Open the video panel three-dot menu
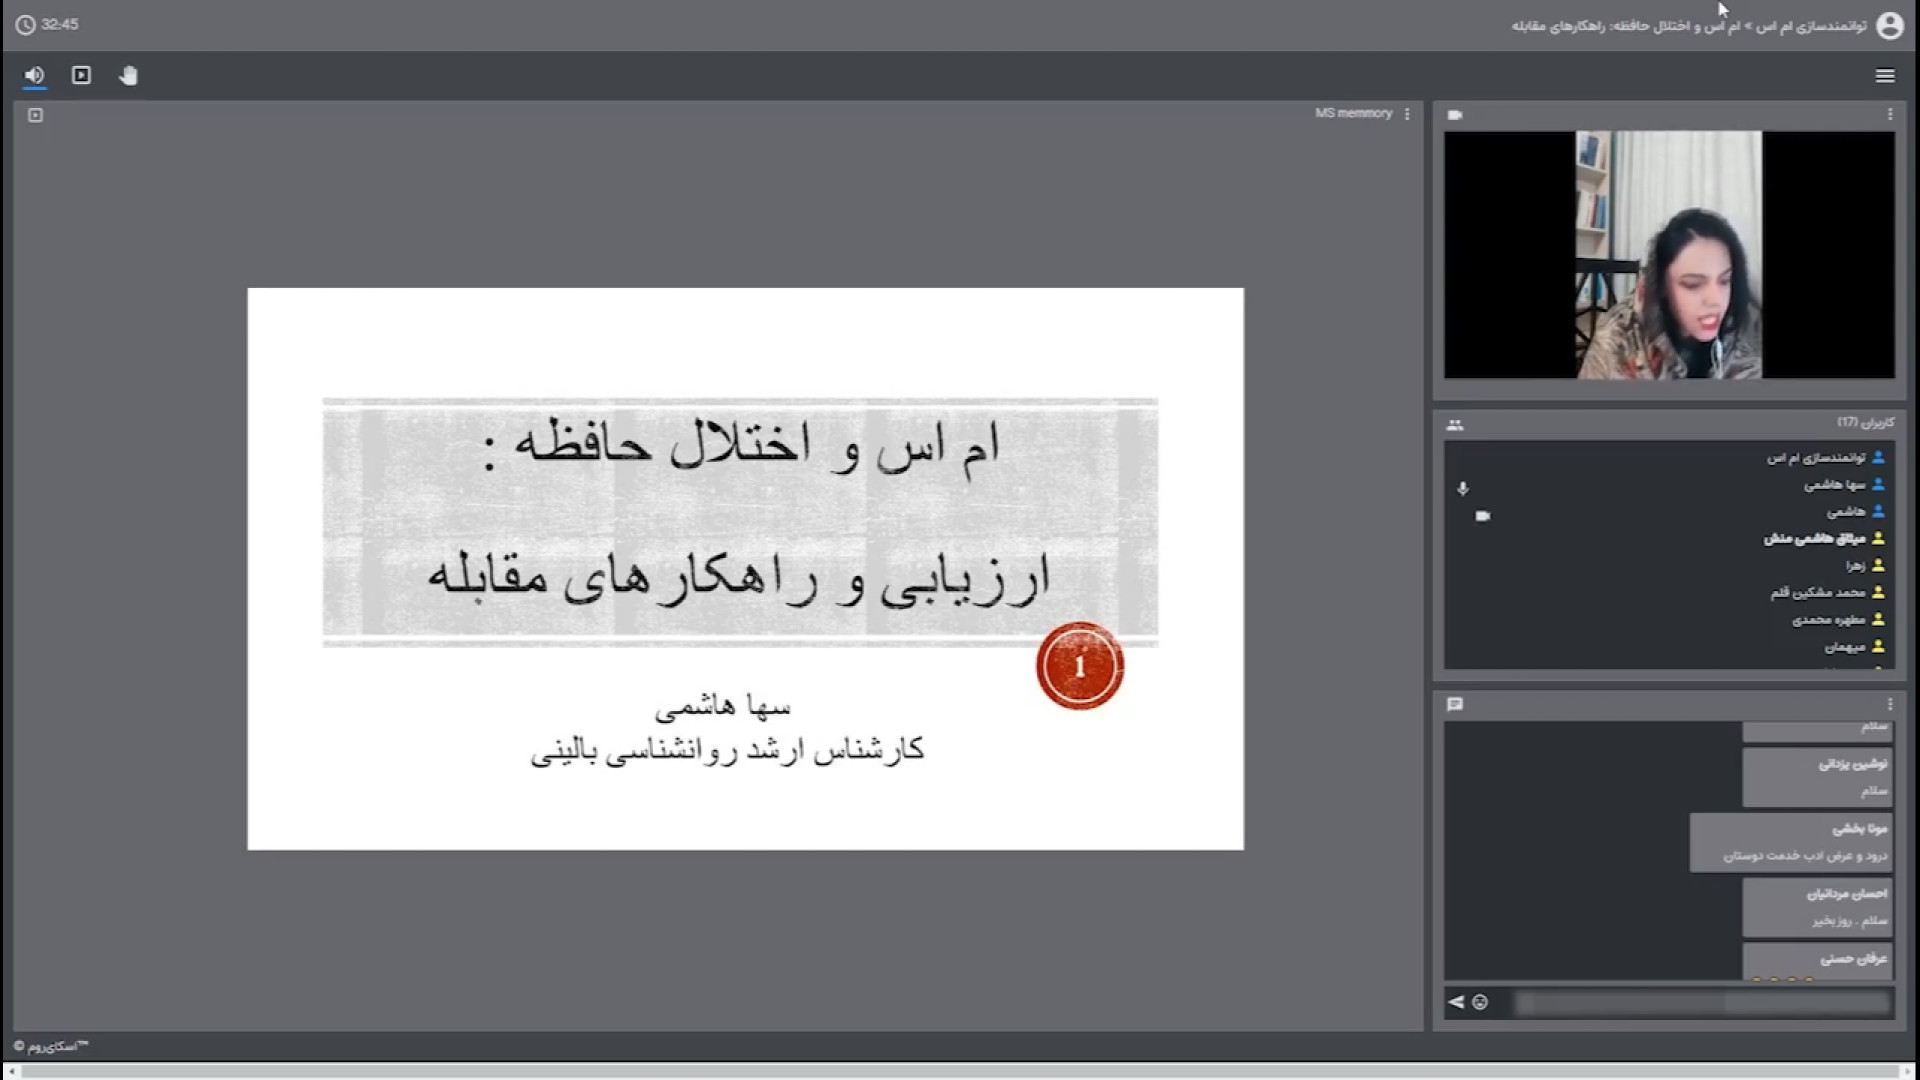This screenshot has width=1920, height=1080. click(x=1889, y=115)
